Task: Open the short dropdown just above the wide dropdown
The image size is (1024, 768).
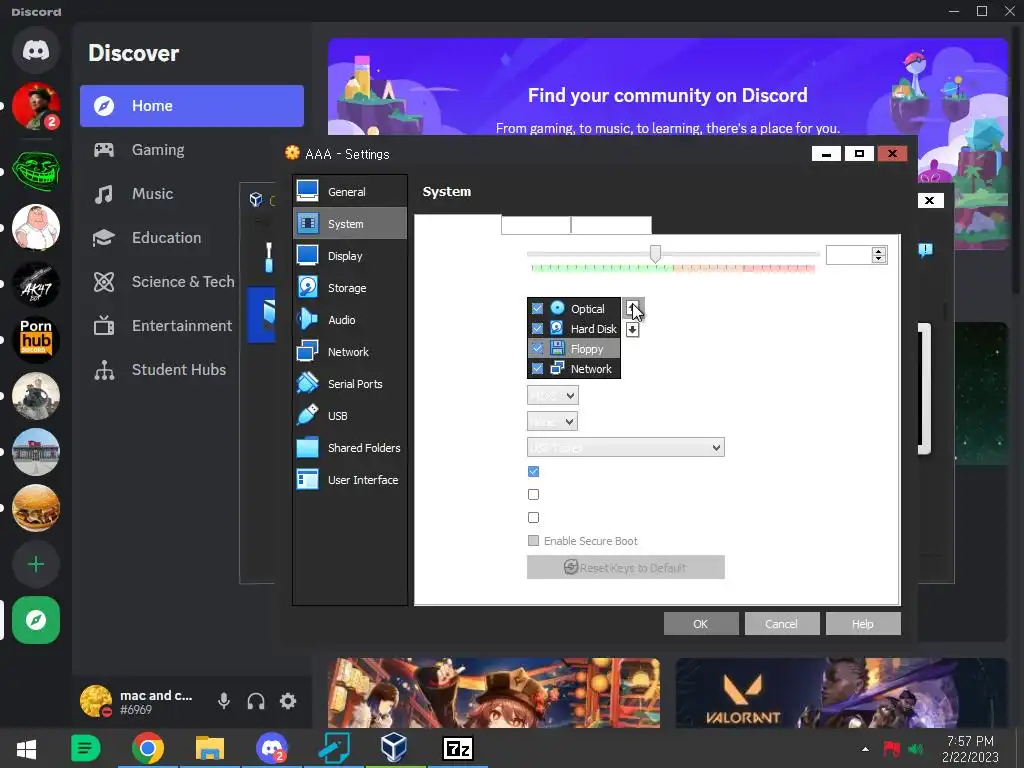Action: point(552,421)
